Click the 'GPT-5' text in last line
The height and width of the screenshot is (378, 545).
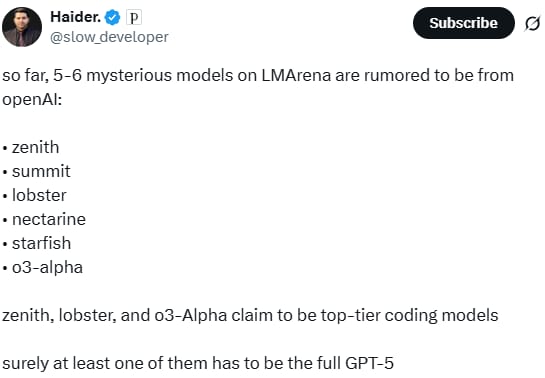click(x=369, y=363)
